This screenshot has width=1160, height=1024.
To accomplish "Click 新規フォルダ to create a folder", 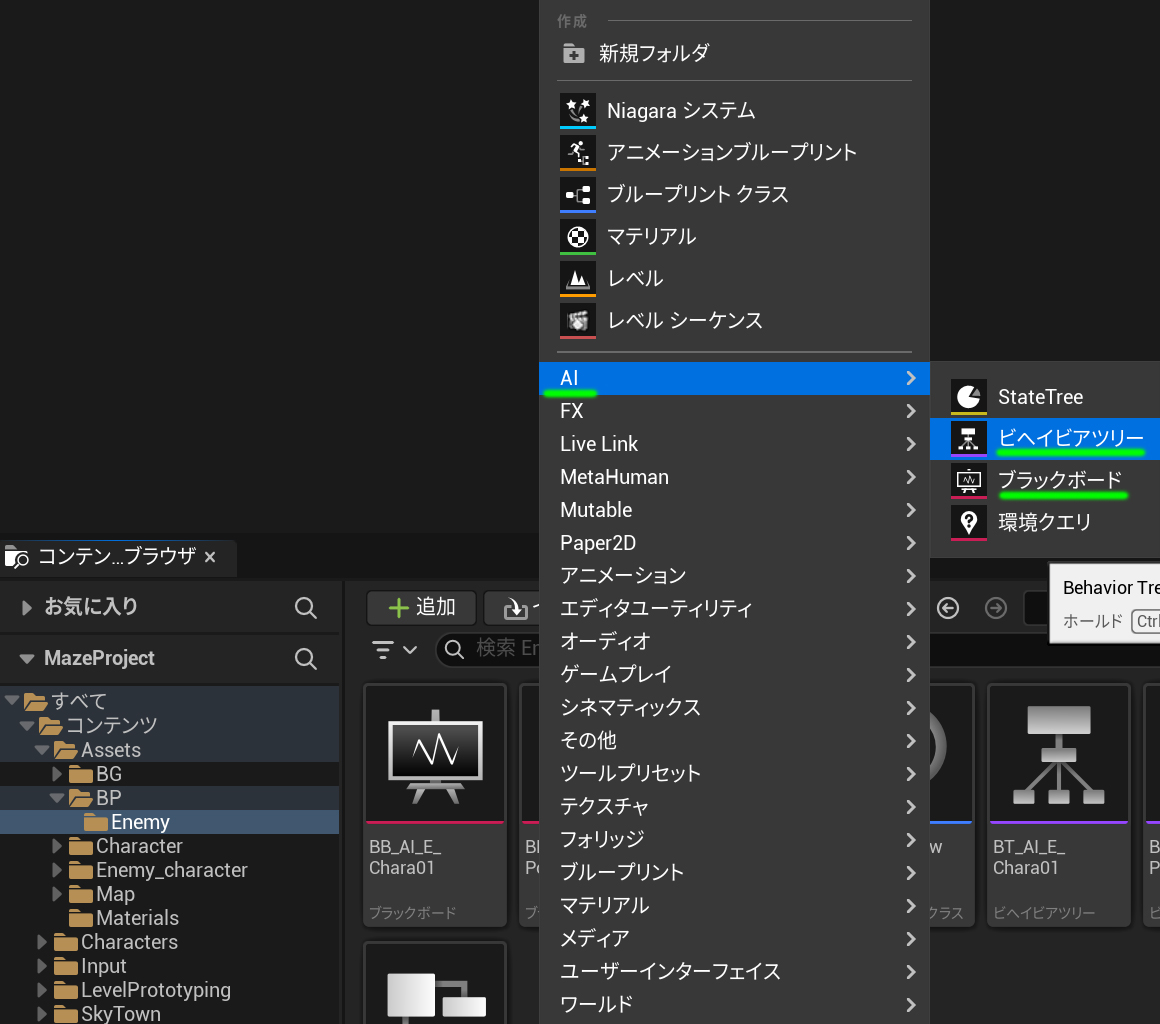I will (x=653, y=53).
